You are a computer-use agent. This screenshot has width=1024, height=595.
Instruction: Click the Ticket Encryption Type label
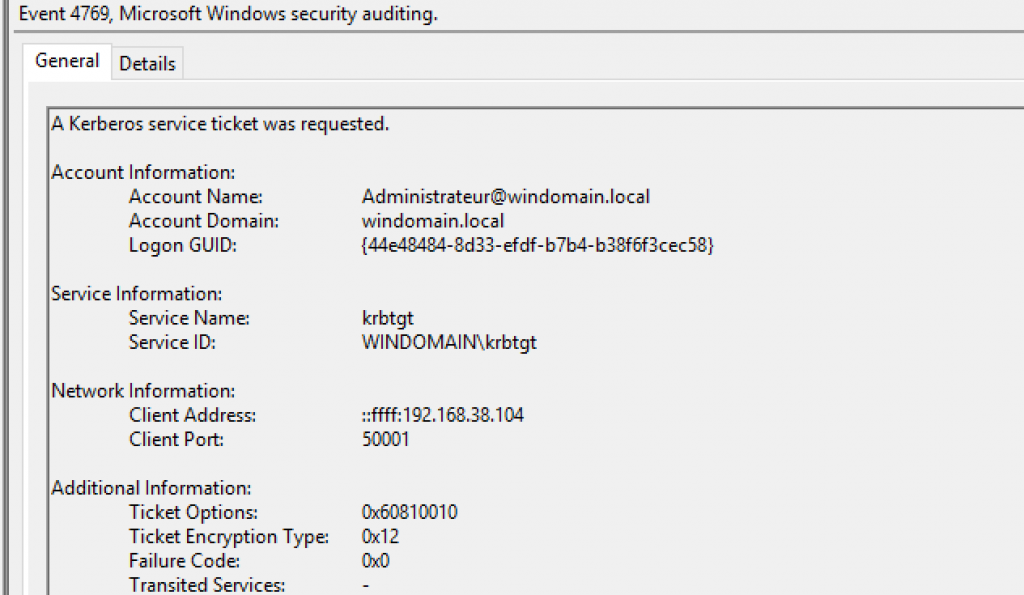tap(229, 537)
